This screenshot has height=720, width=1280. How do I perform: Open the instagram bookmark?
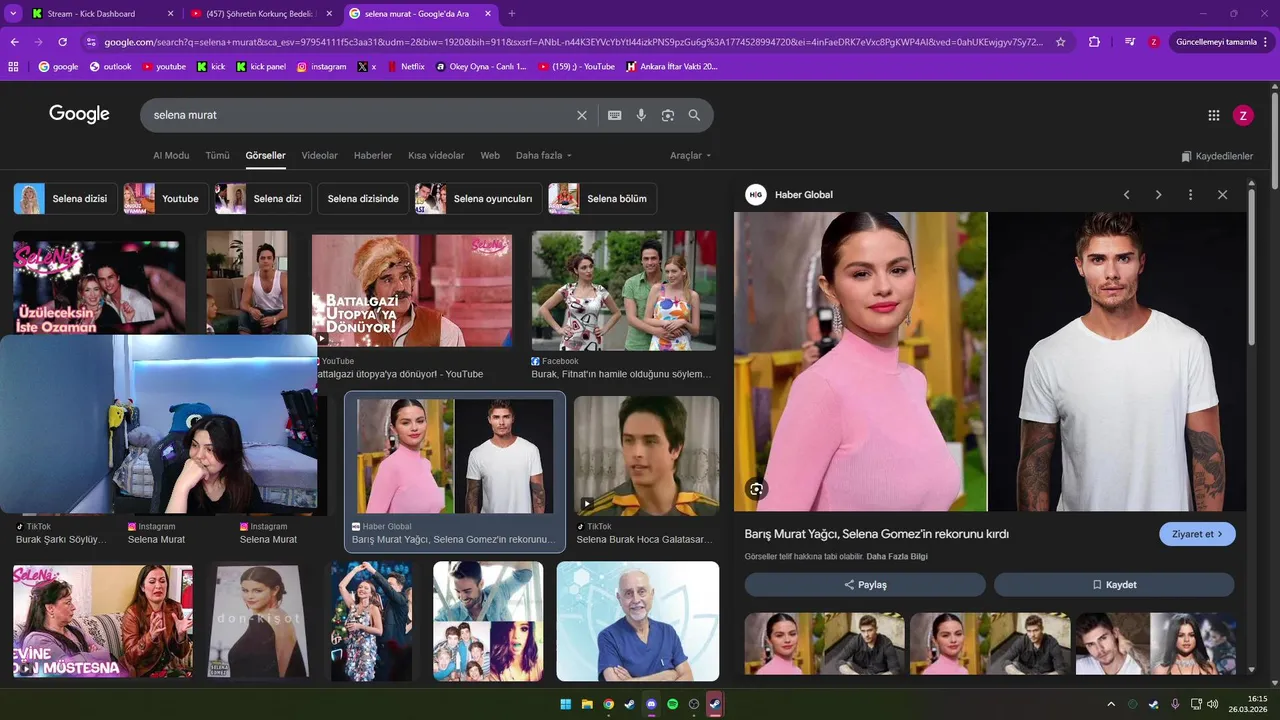tap(321, 67)
